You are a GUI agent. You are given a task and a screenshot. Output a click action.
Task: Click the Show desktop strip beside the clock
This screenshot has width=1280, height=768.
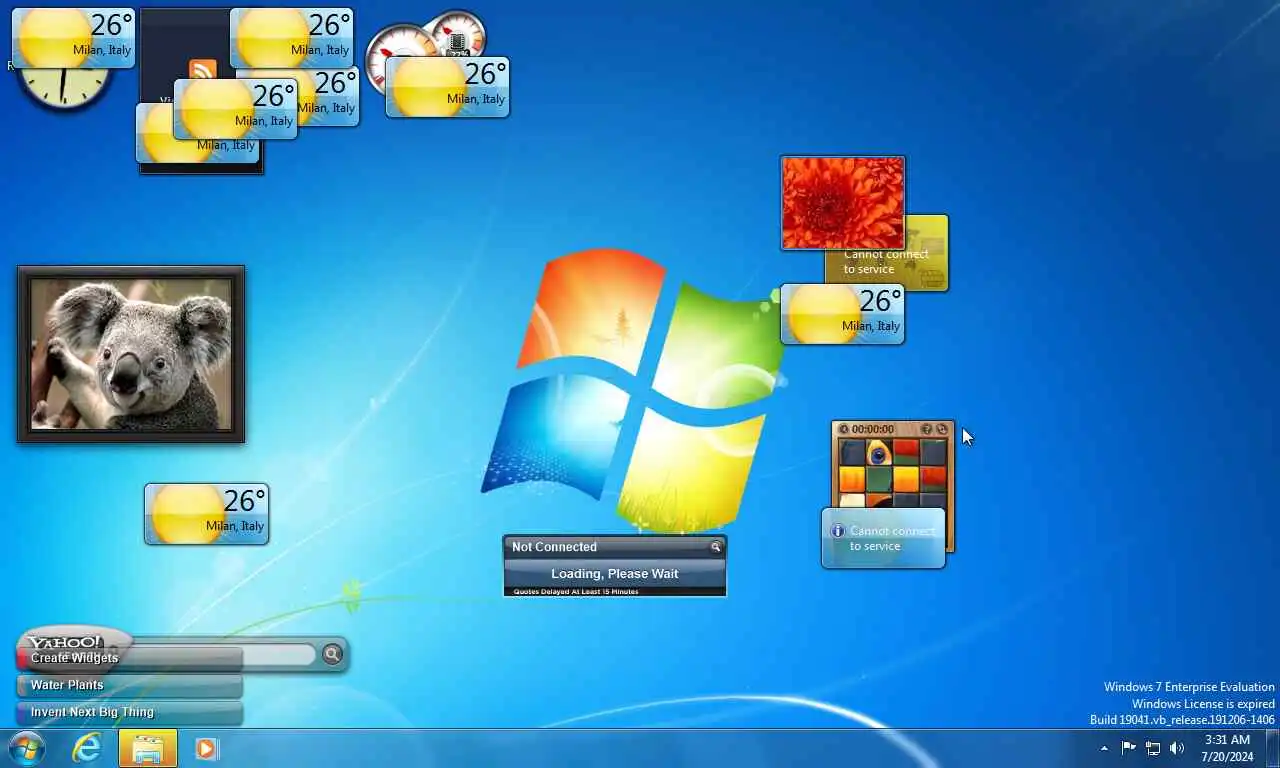[1272, 748]
